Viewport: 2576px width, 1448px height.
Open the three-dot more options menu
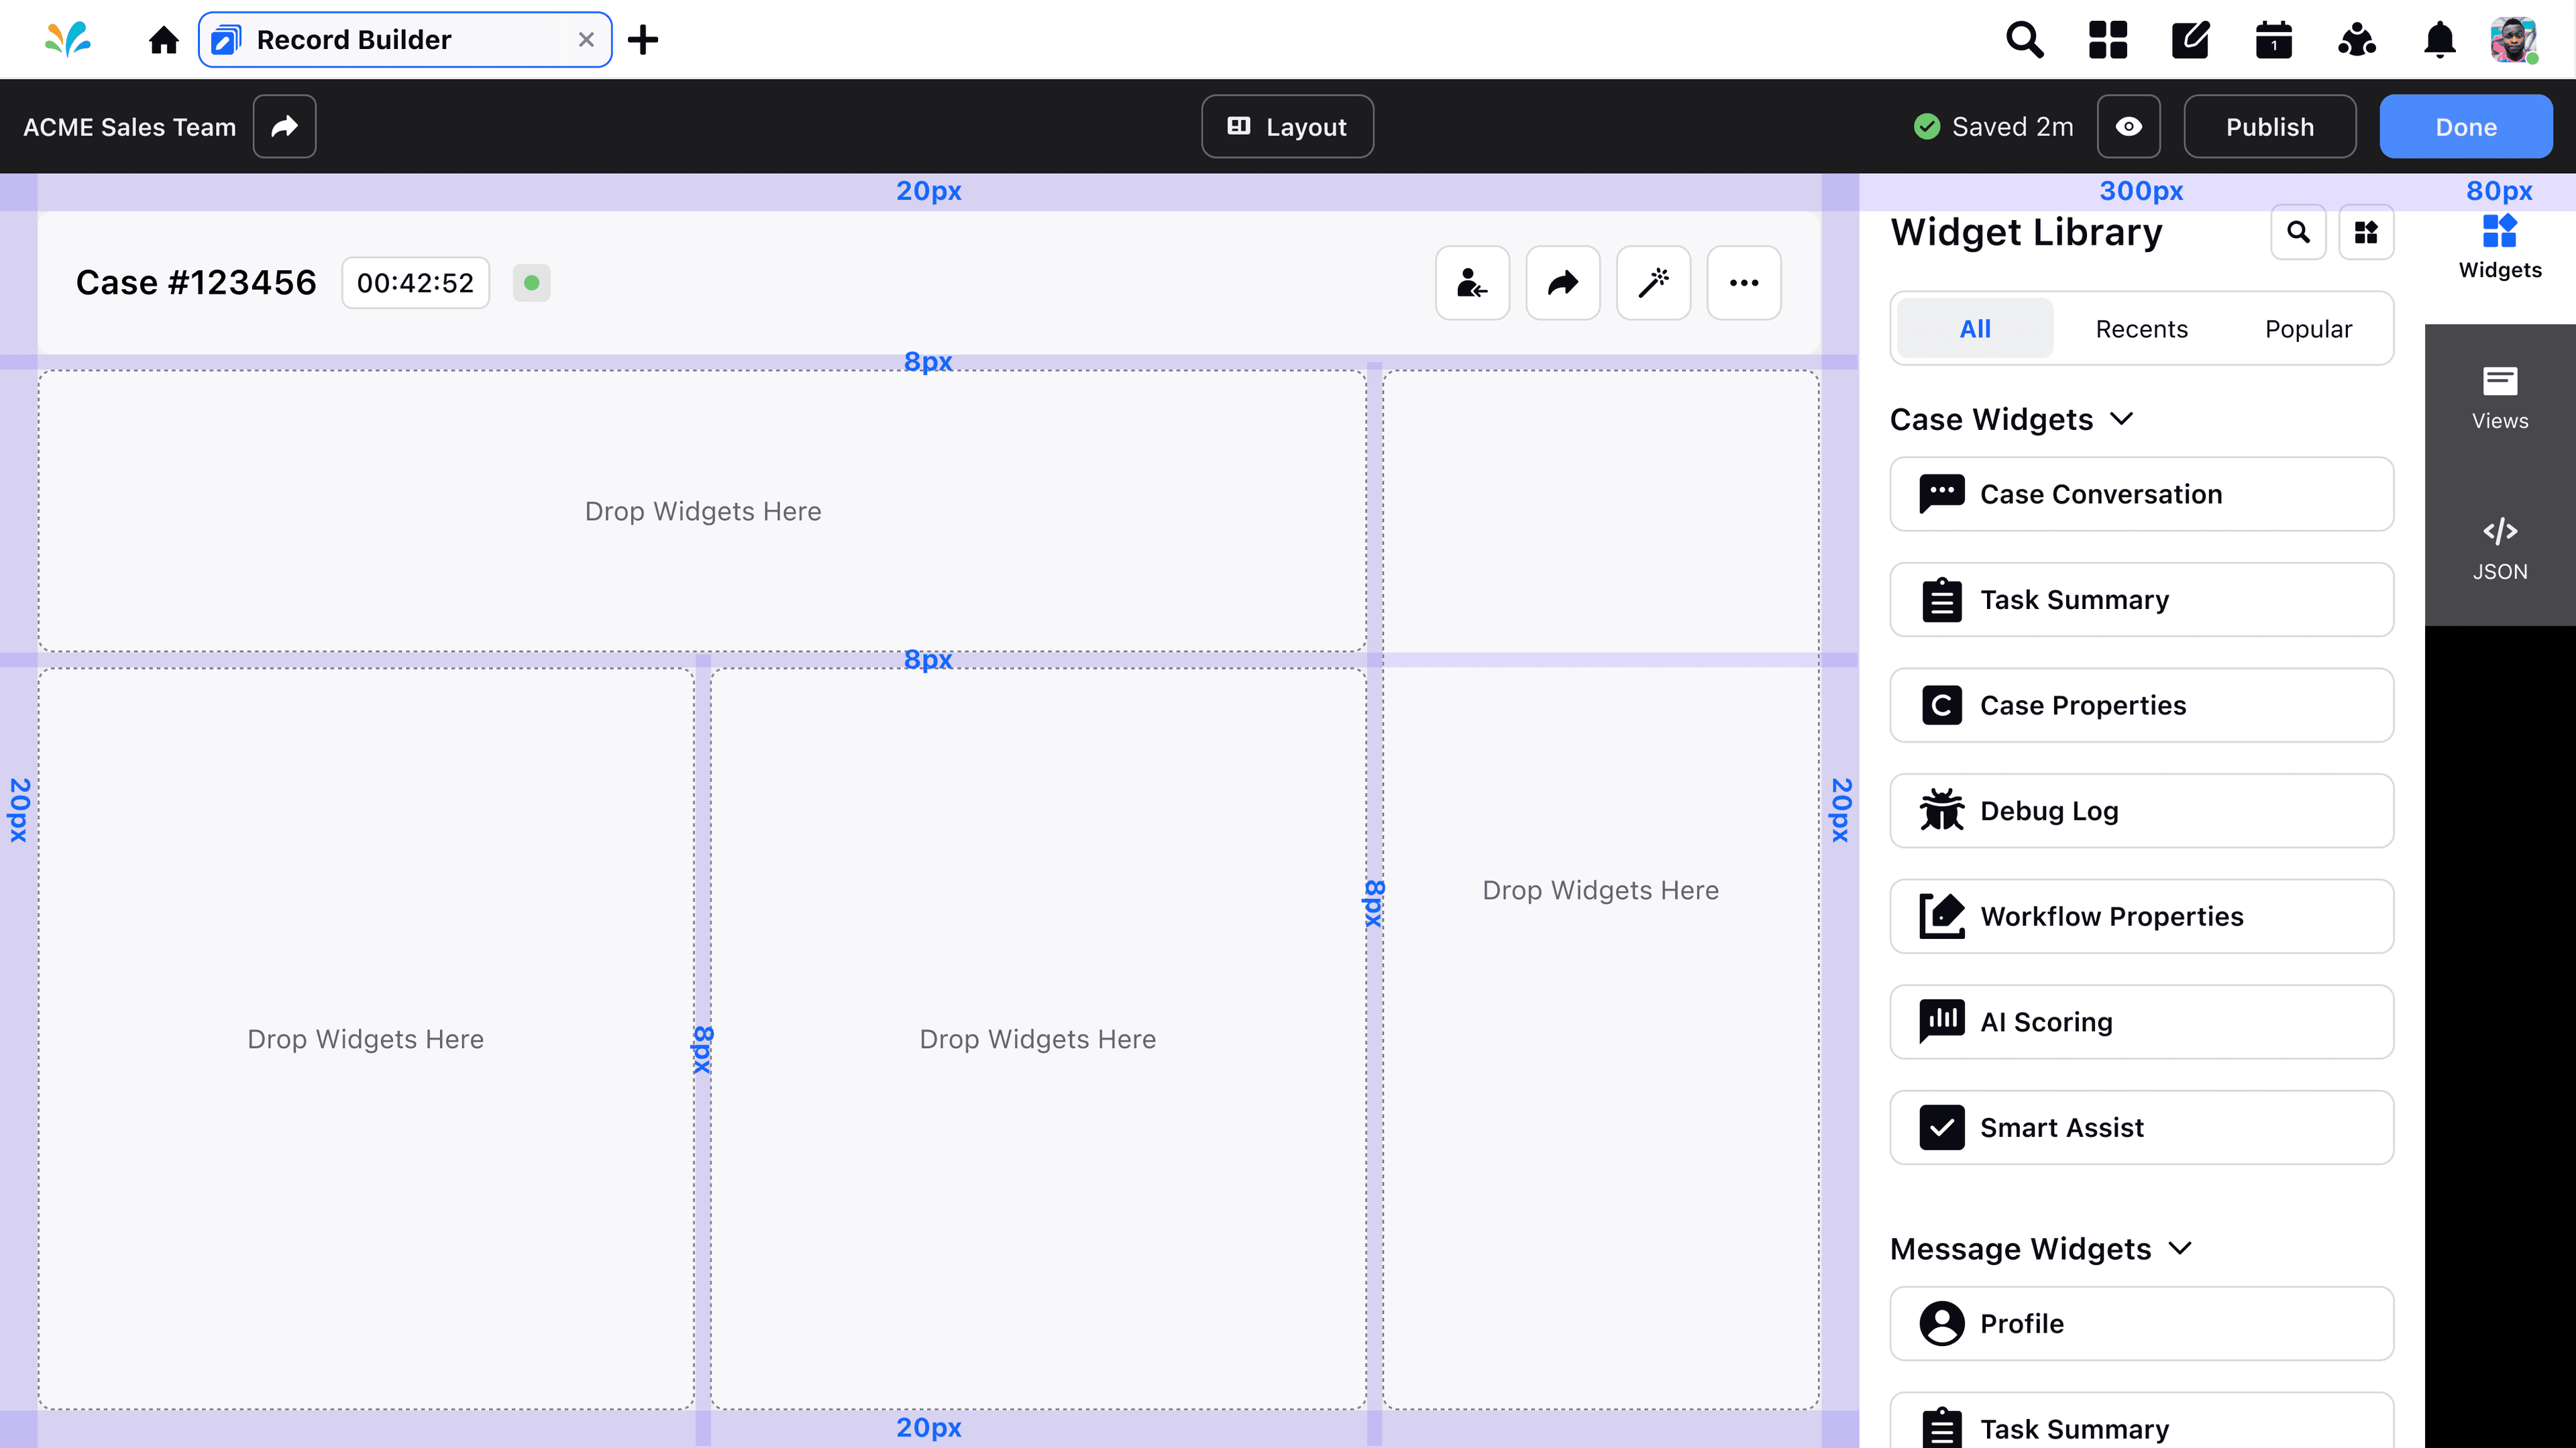point(1743,283)
